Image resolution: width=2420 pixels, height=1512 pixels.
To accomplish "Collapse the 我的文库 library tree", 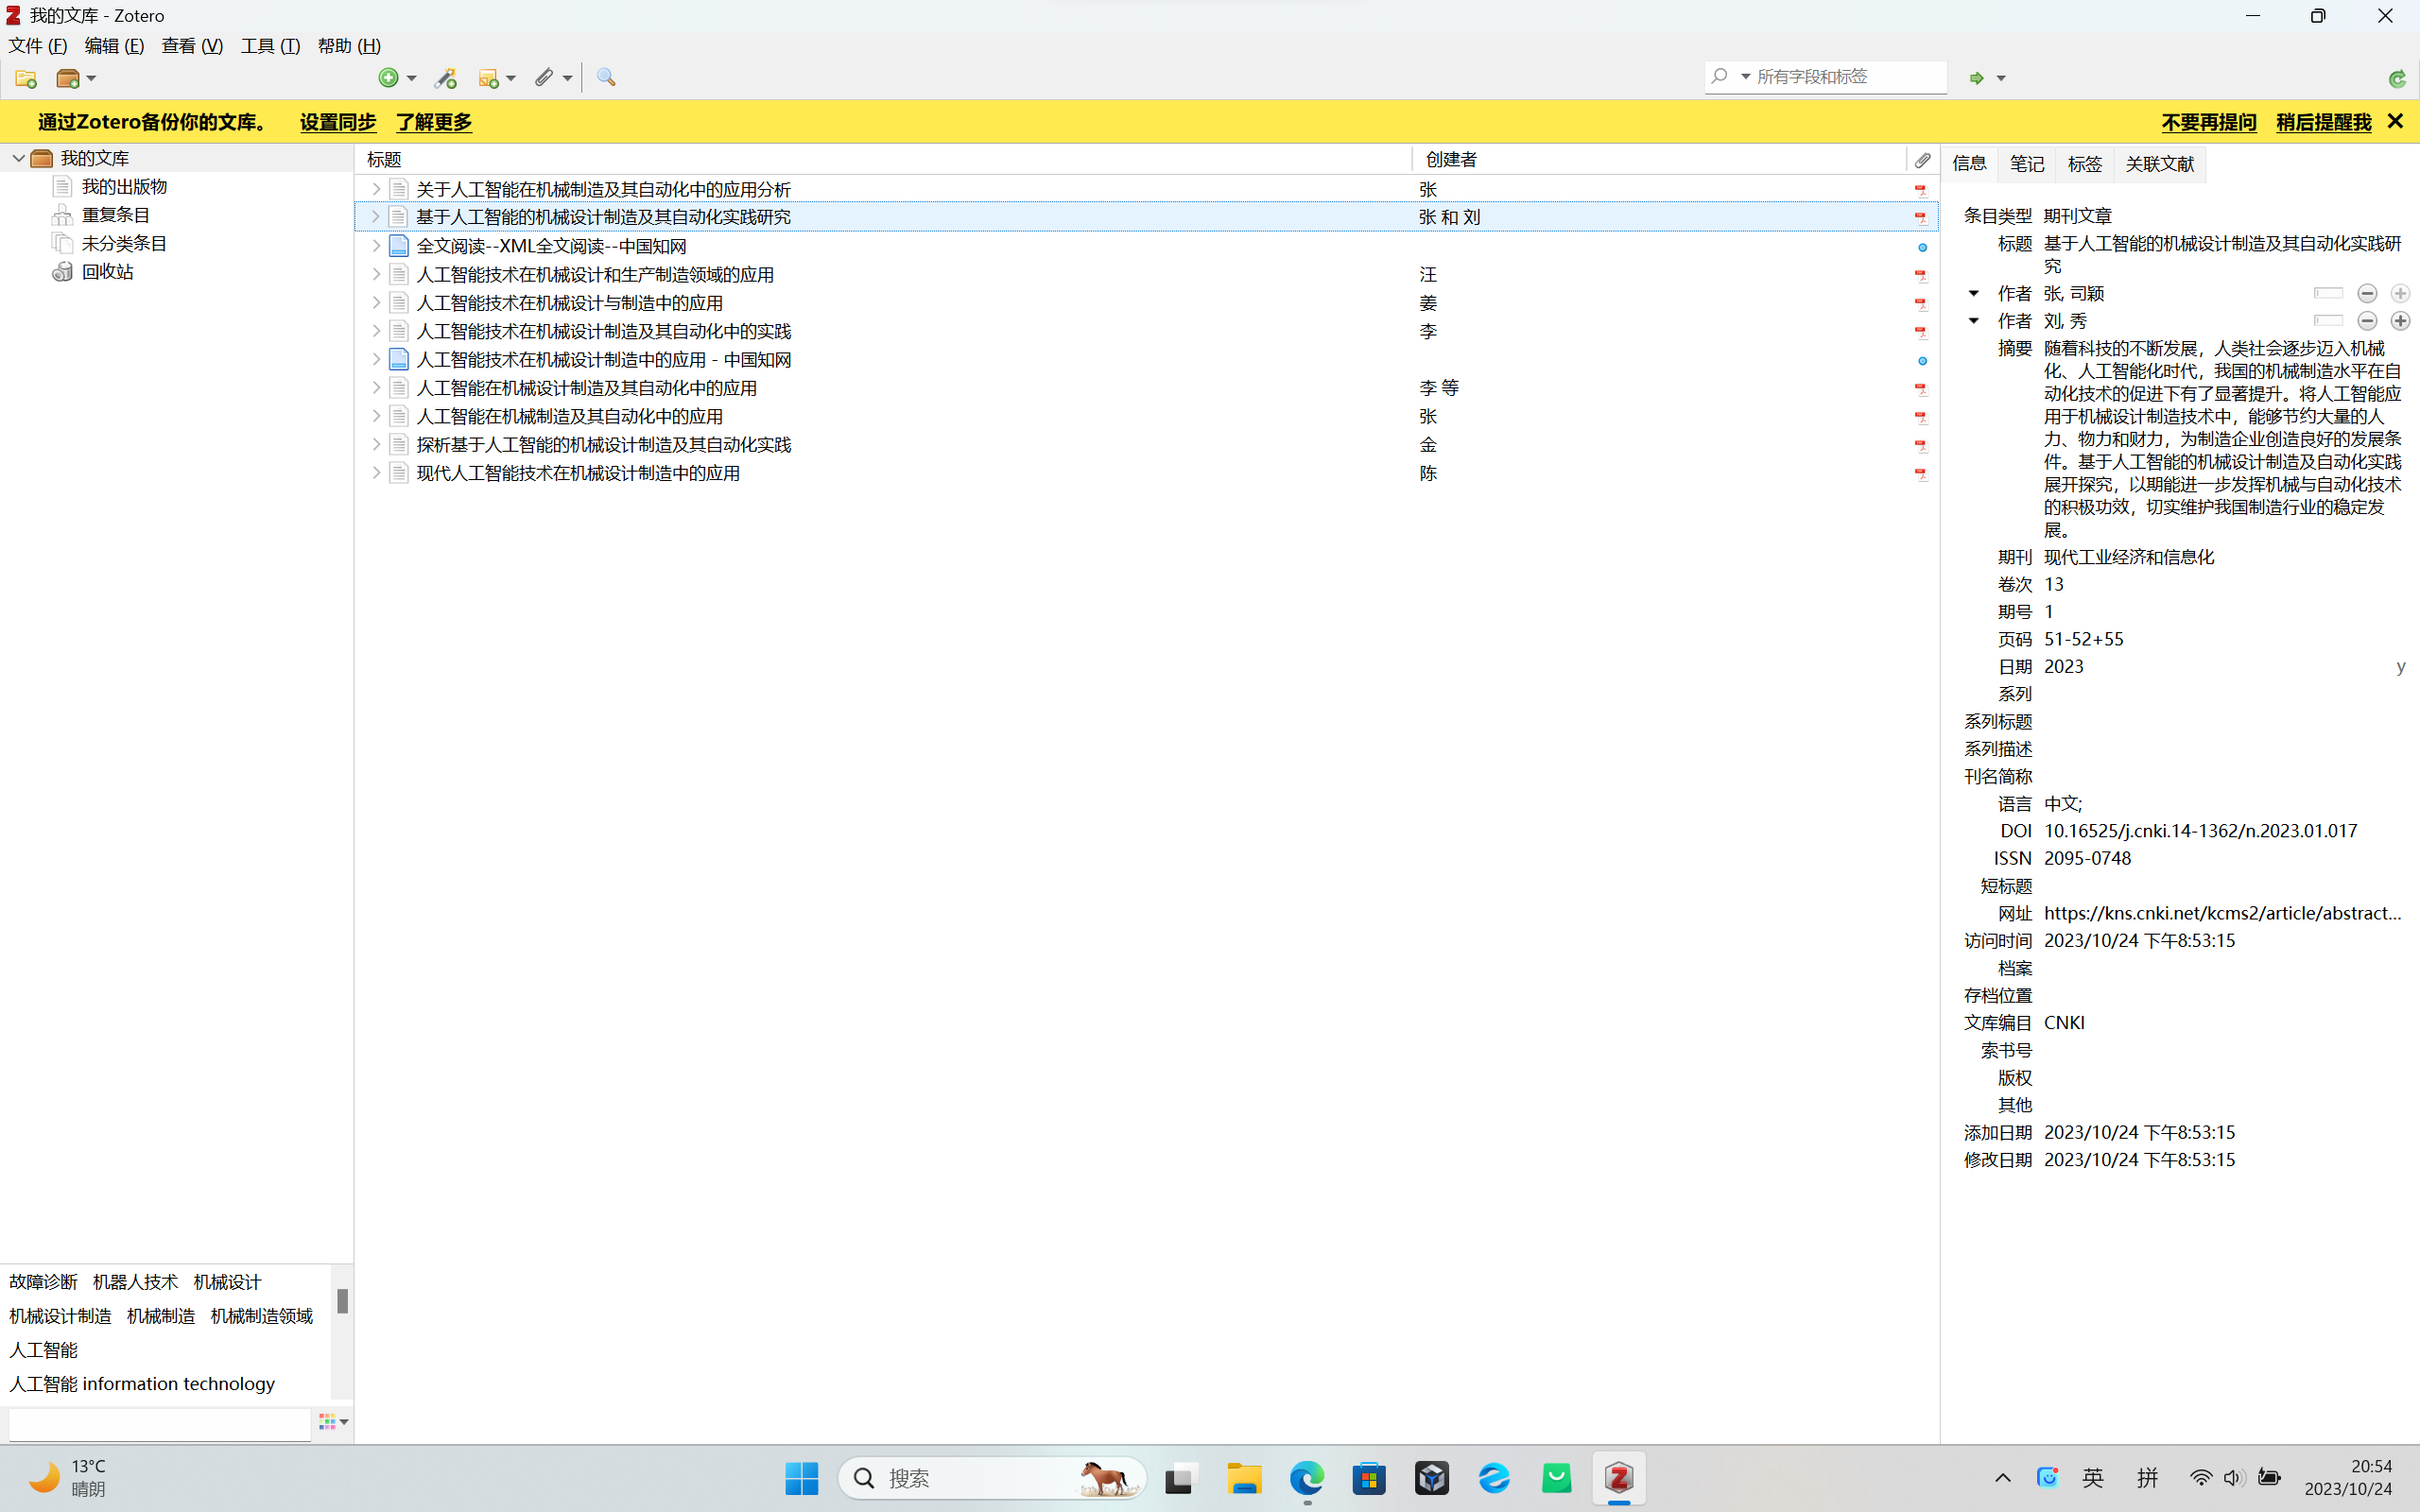I will point(19,158).
